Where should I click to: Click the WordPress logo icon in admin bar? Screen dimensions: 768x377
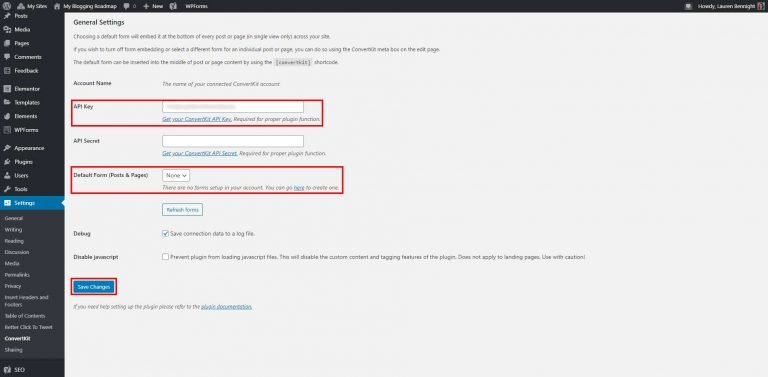tap(7, 6)
